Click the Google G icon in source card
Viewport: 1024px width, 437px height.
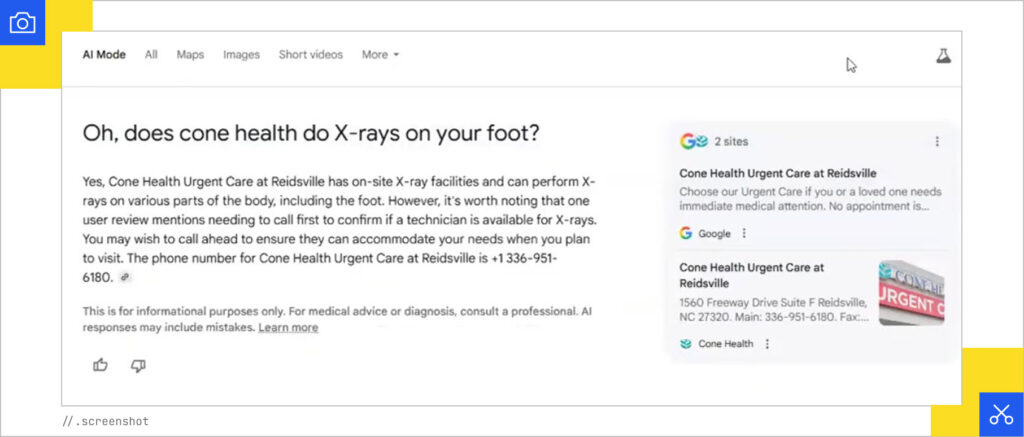(x=686, y=234)
